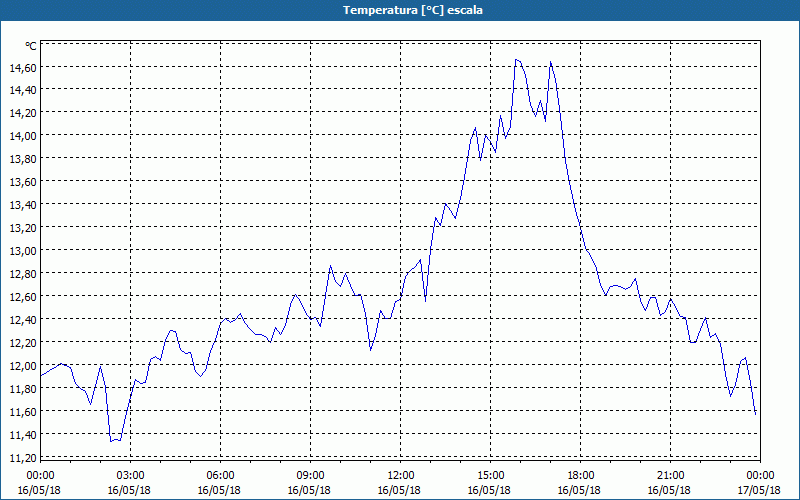The image size is (800, 500).
Task: Click the 14,00 y-axis label
Action: point(23,136)
